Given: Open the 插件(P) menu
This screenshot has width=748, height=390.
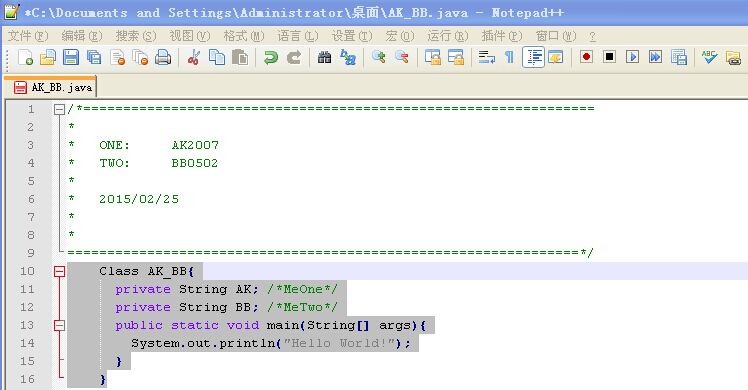Looking at the screenshot, I should click(x=502, y=36).
